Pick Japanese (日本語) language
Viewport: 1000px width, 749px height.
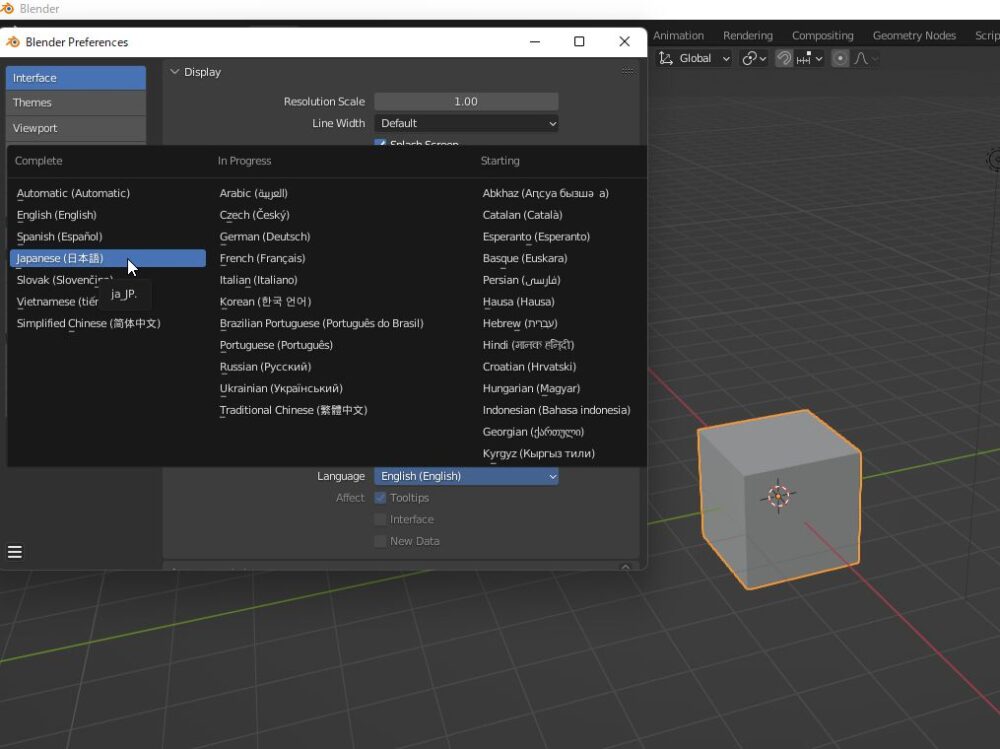[108, 258]
